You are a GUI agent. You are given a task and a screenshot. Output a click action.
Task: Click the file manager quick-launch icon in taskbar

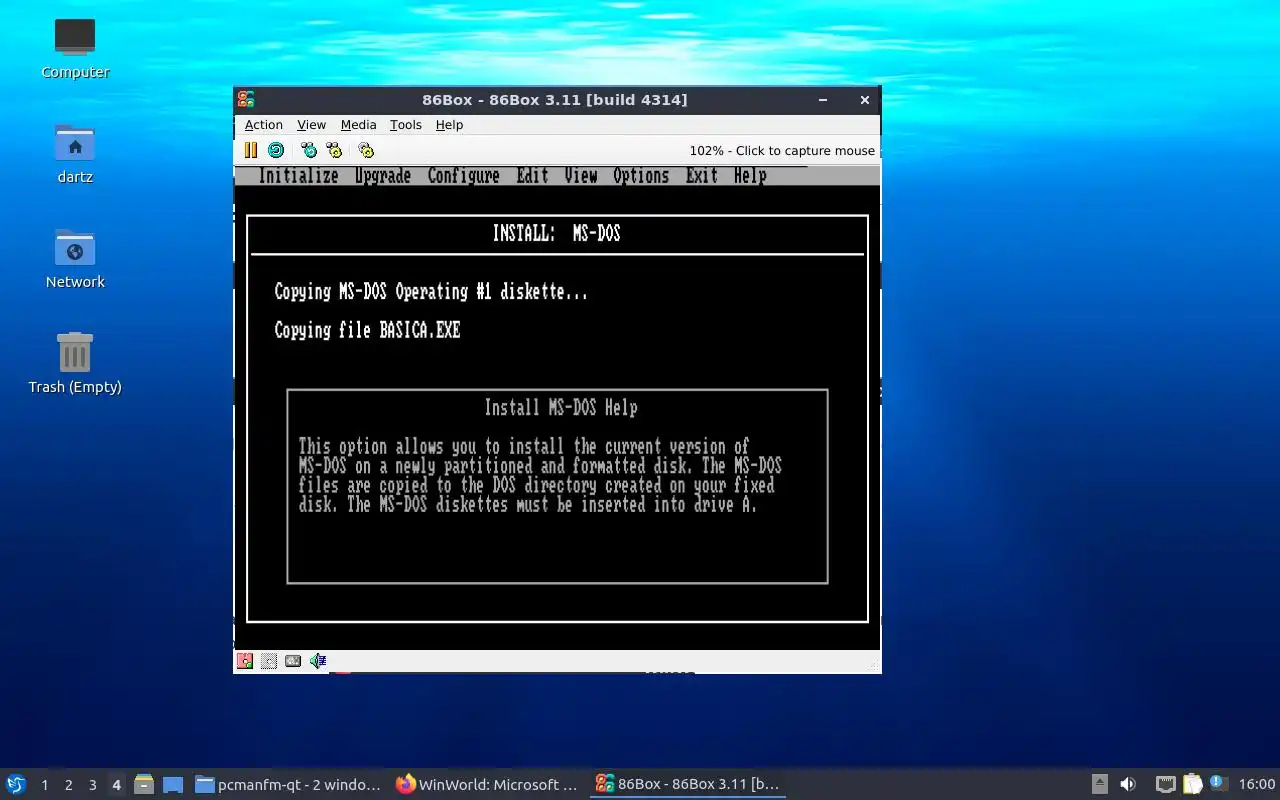coord(144,784)
